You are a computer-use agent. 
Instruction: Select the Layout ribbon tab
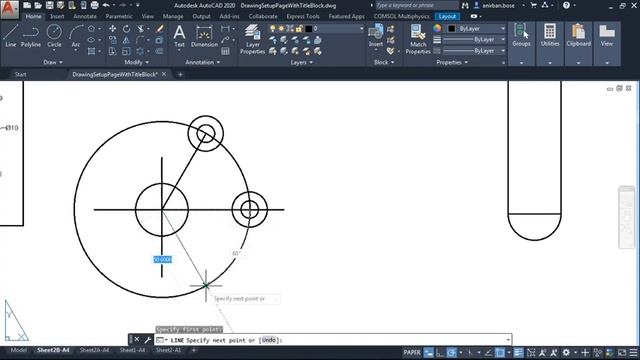point(447,16)
